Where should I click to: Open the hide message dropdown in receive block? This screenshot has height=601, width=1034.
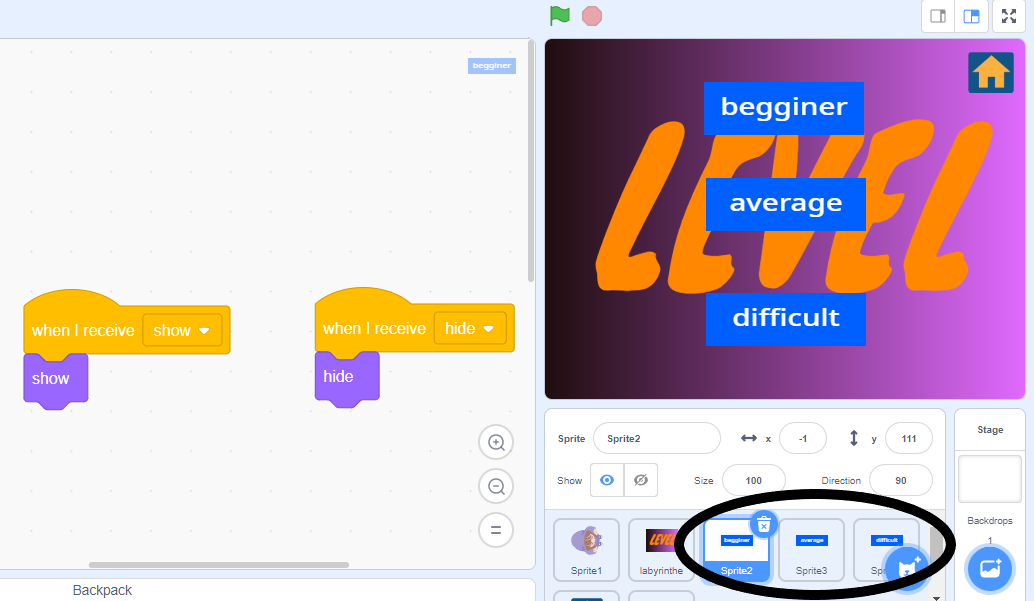pyautogui.click(x=470, y=328)
